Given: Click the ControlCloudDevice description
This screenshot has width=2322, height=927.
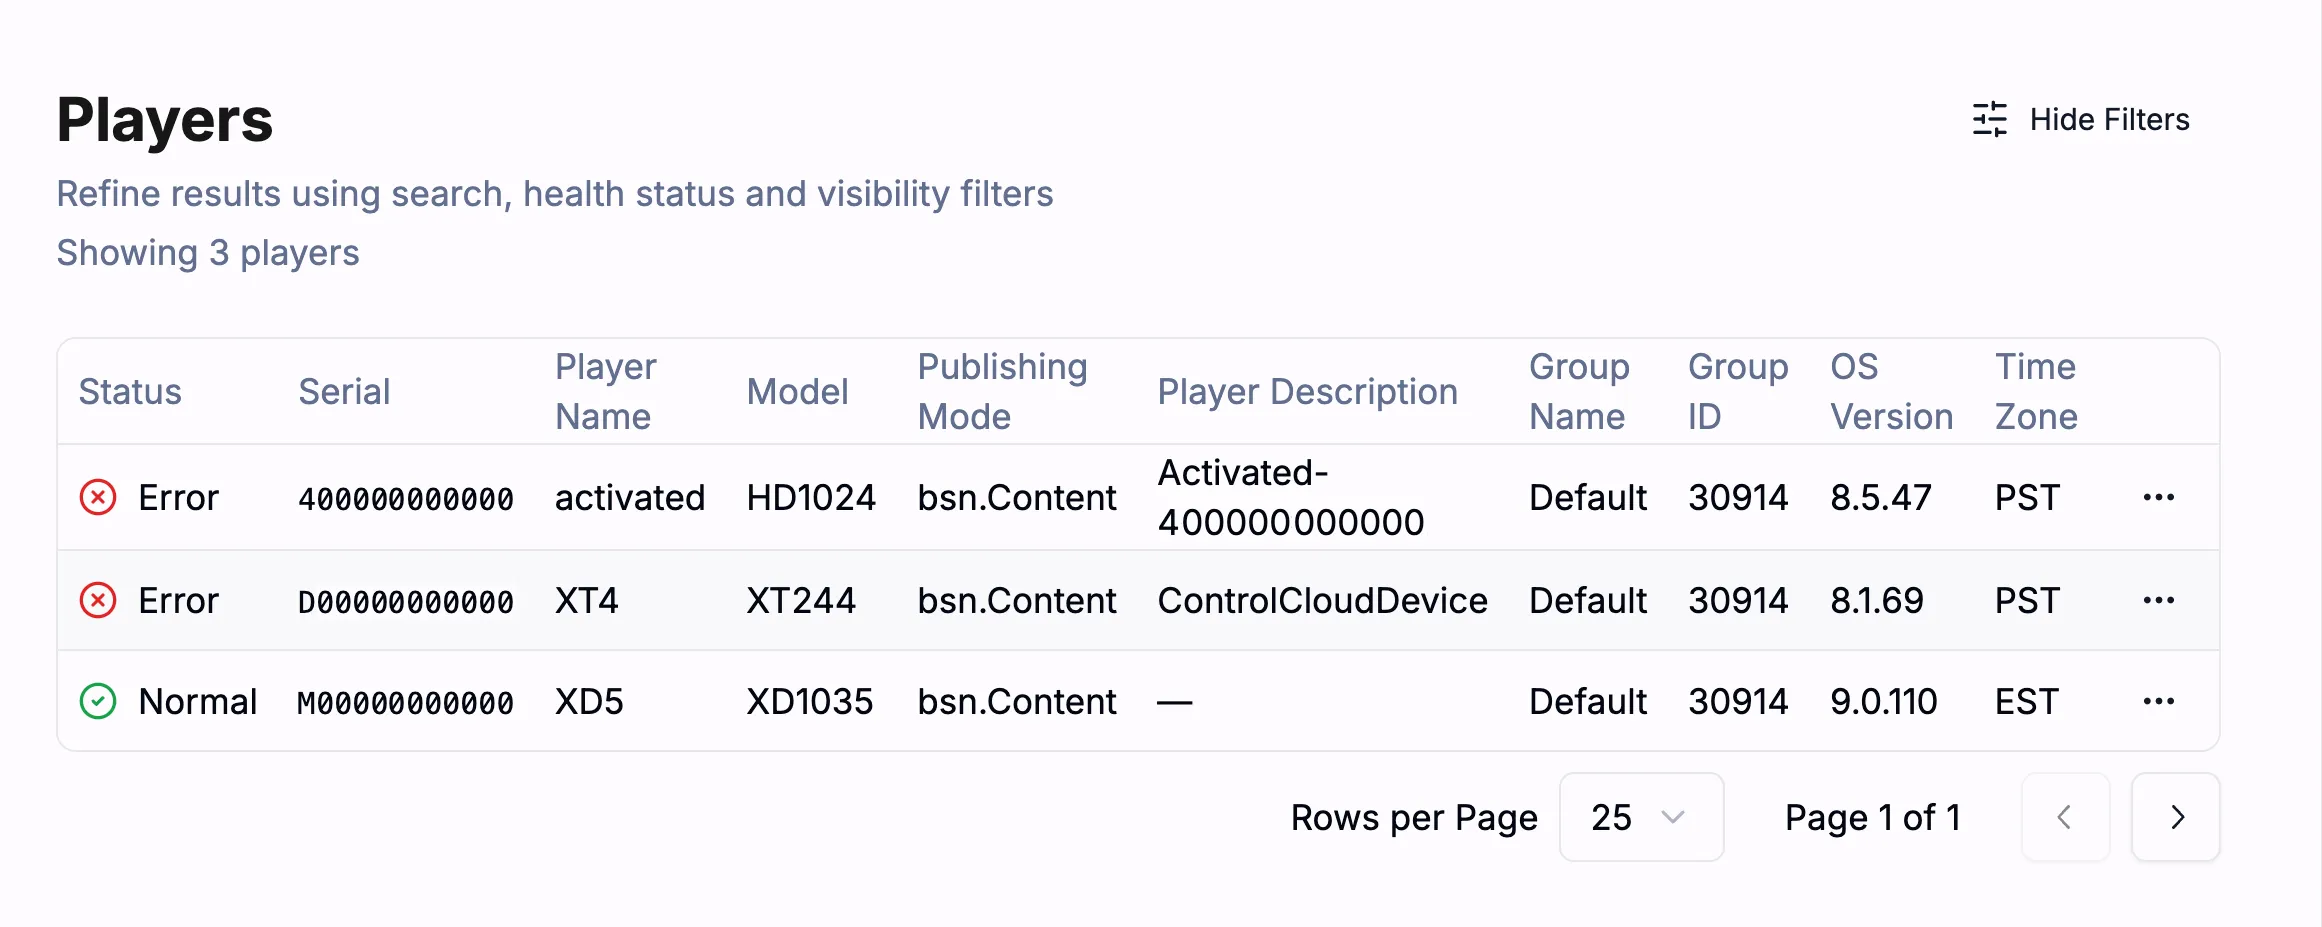Looking at the screenshot, I should [1322, 600].
